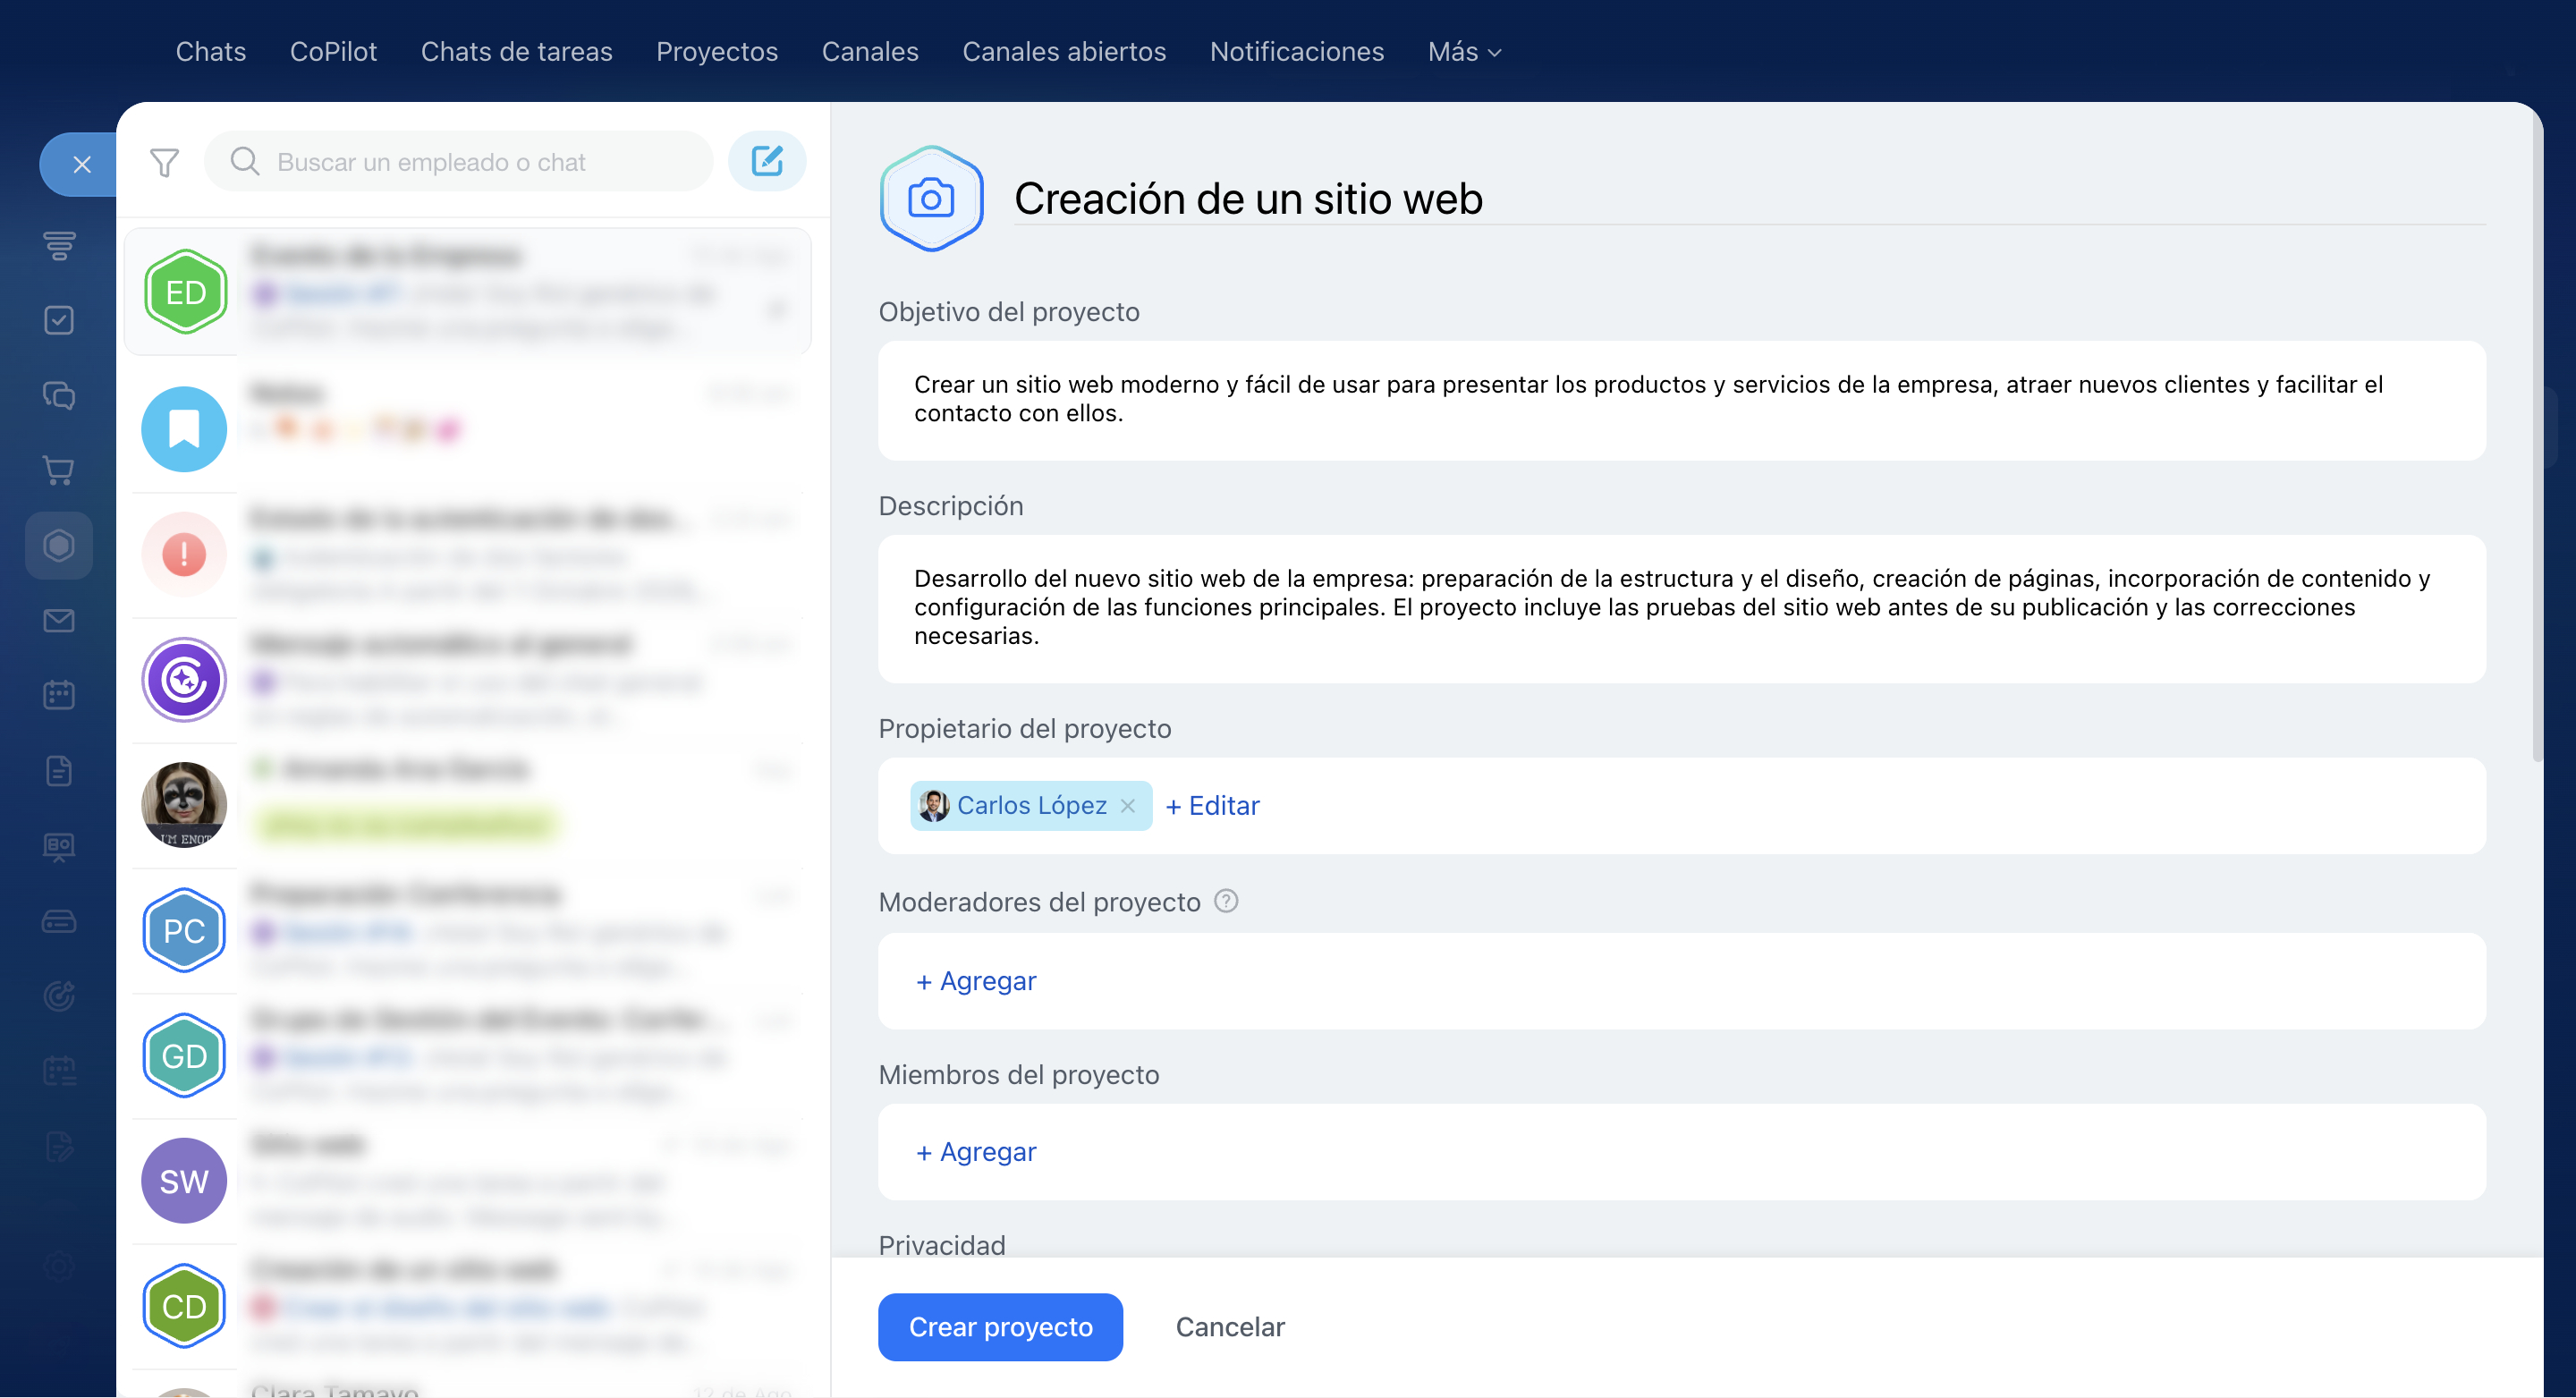
Task: Go to the Proyectos tab
Action: click(x=717, y=52)
